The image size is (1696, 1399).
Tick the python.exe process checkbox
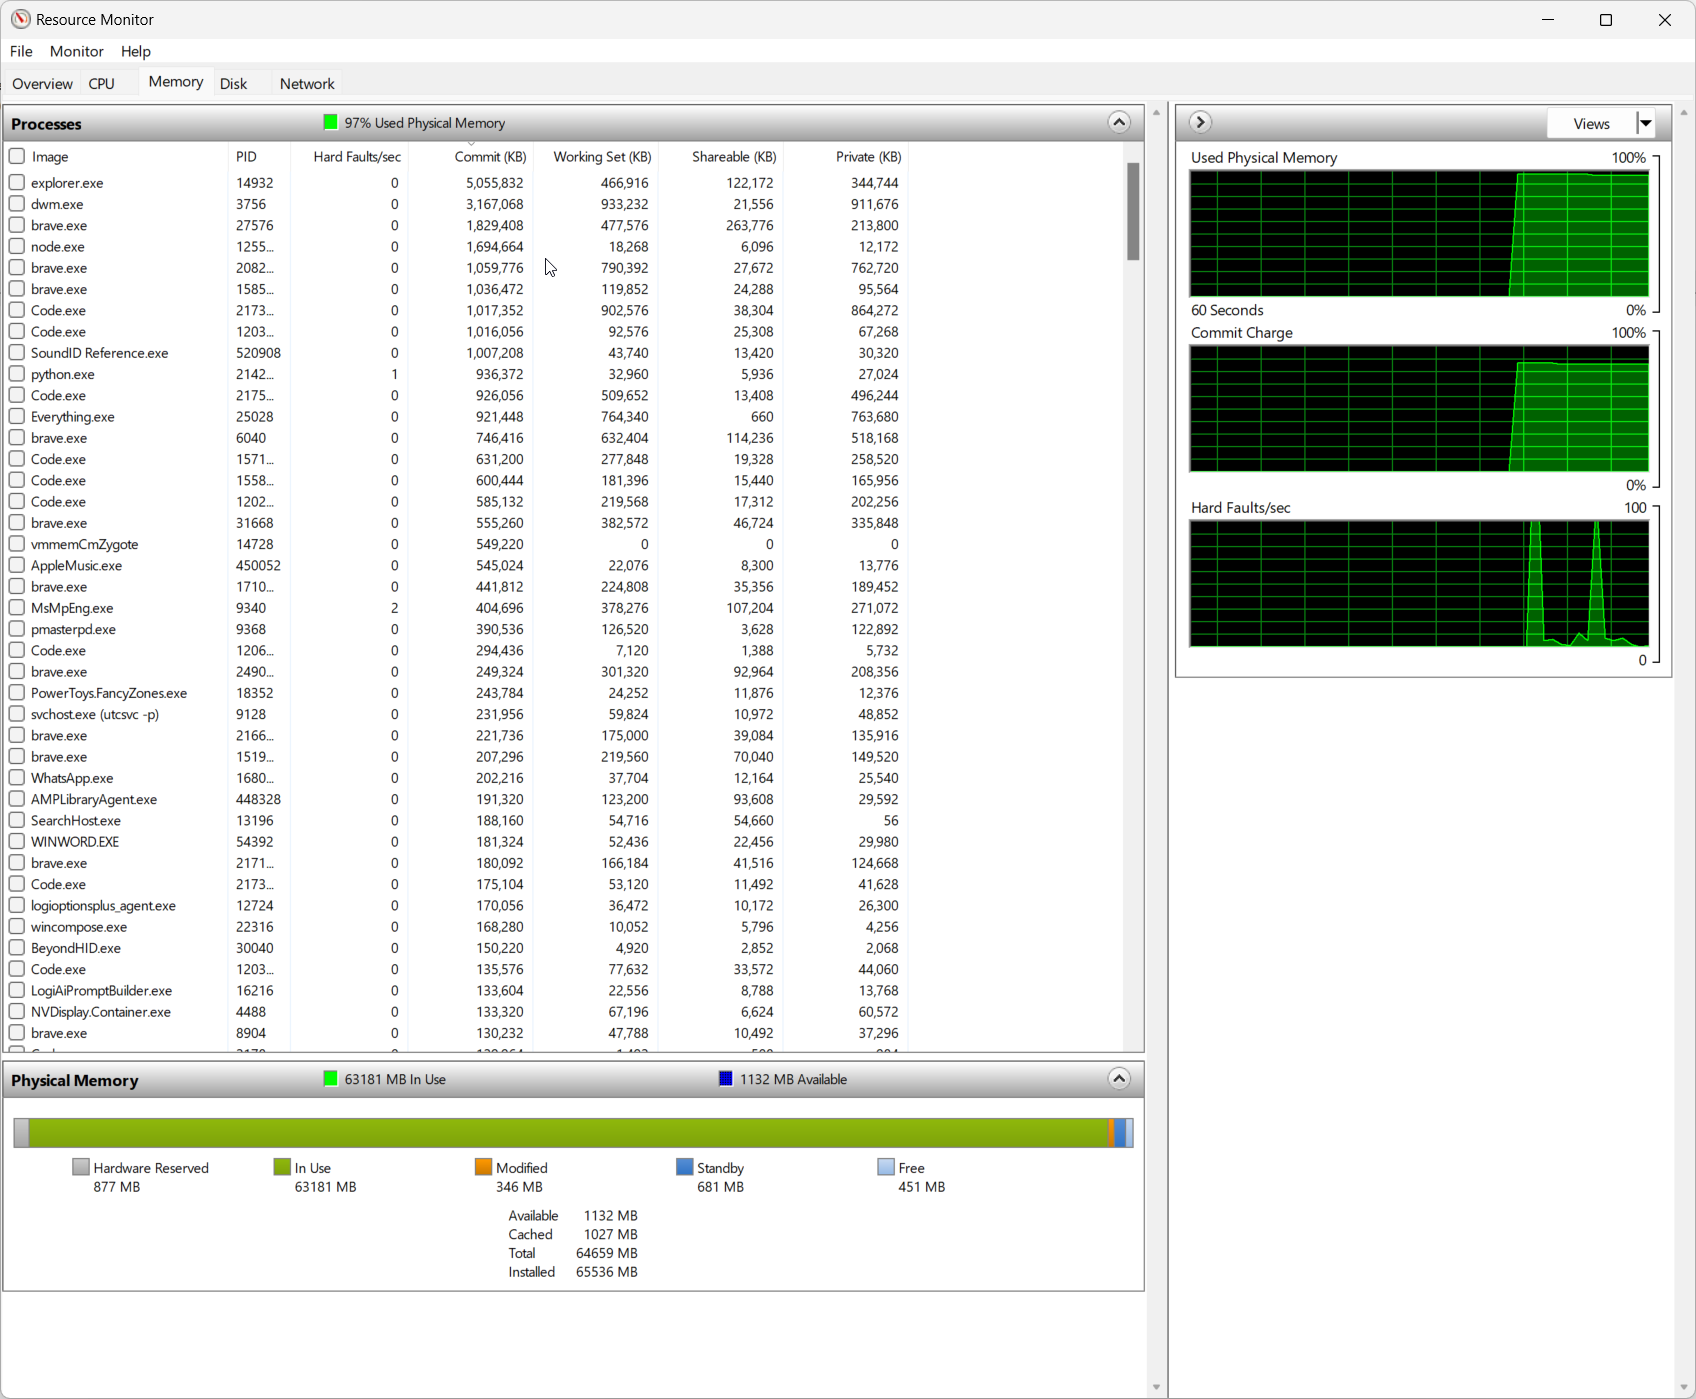17,374
